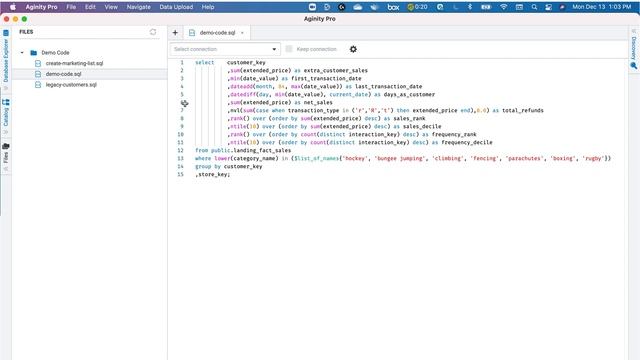
Task: Click 'store_key;' on line 15
Action: point(214,174)
